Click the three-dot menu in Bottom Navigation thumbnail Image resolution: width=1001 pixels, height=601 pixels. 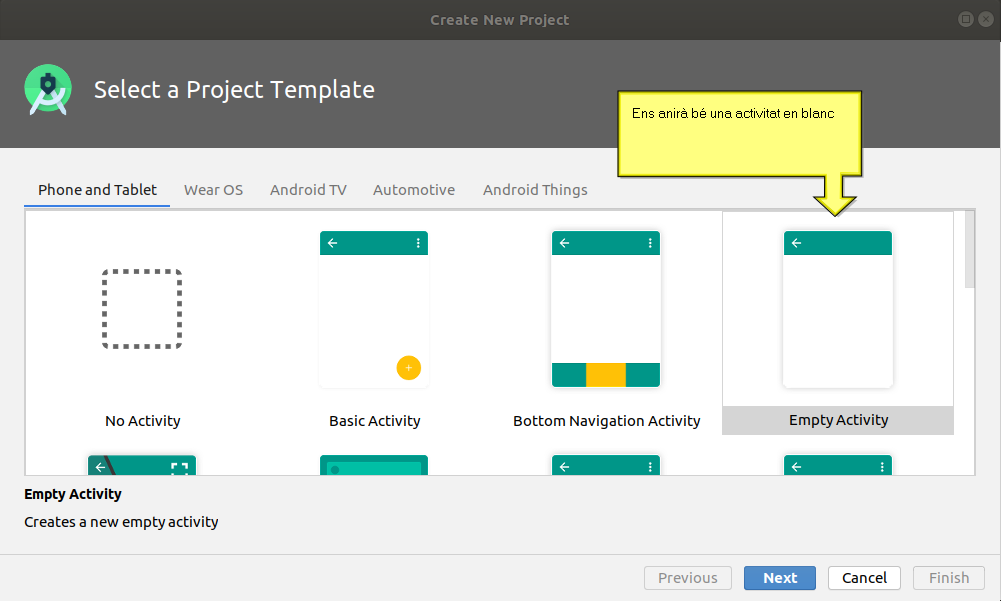click(650, 243)
